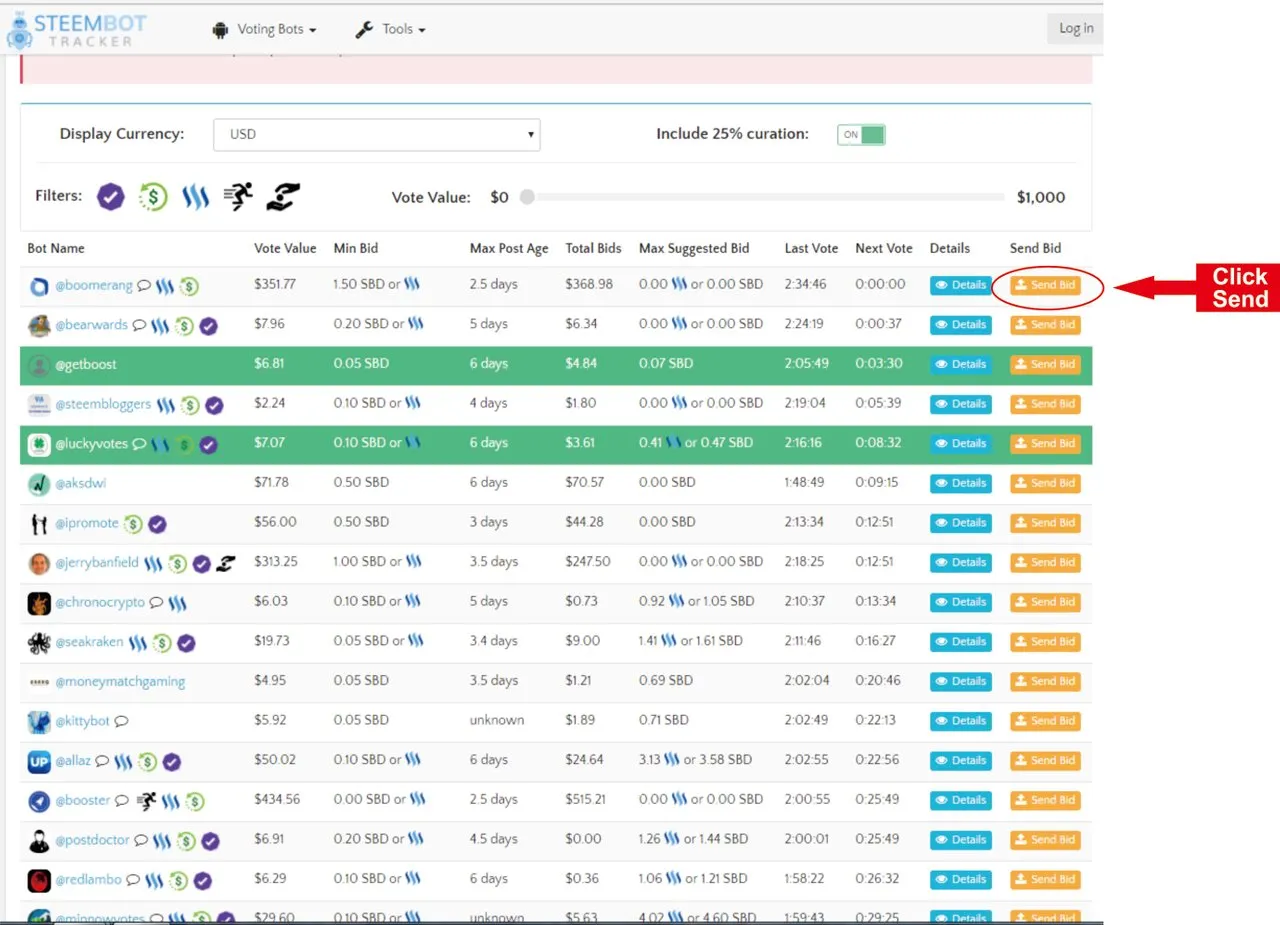Viewport: 1280px width, 925px height.
Task: Click the hand icon beside @jerrybanfield
Action: click(x=225, y=563)
